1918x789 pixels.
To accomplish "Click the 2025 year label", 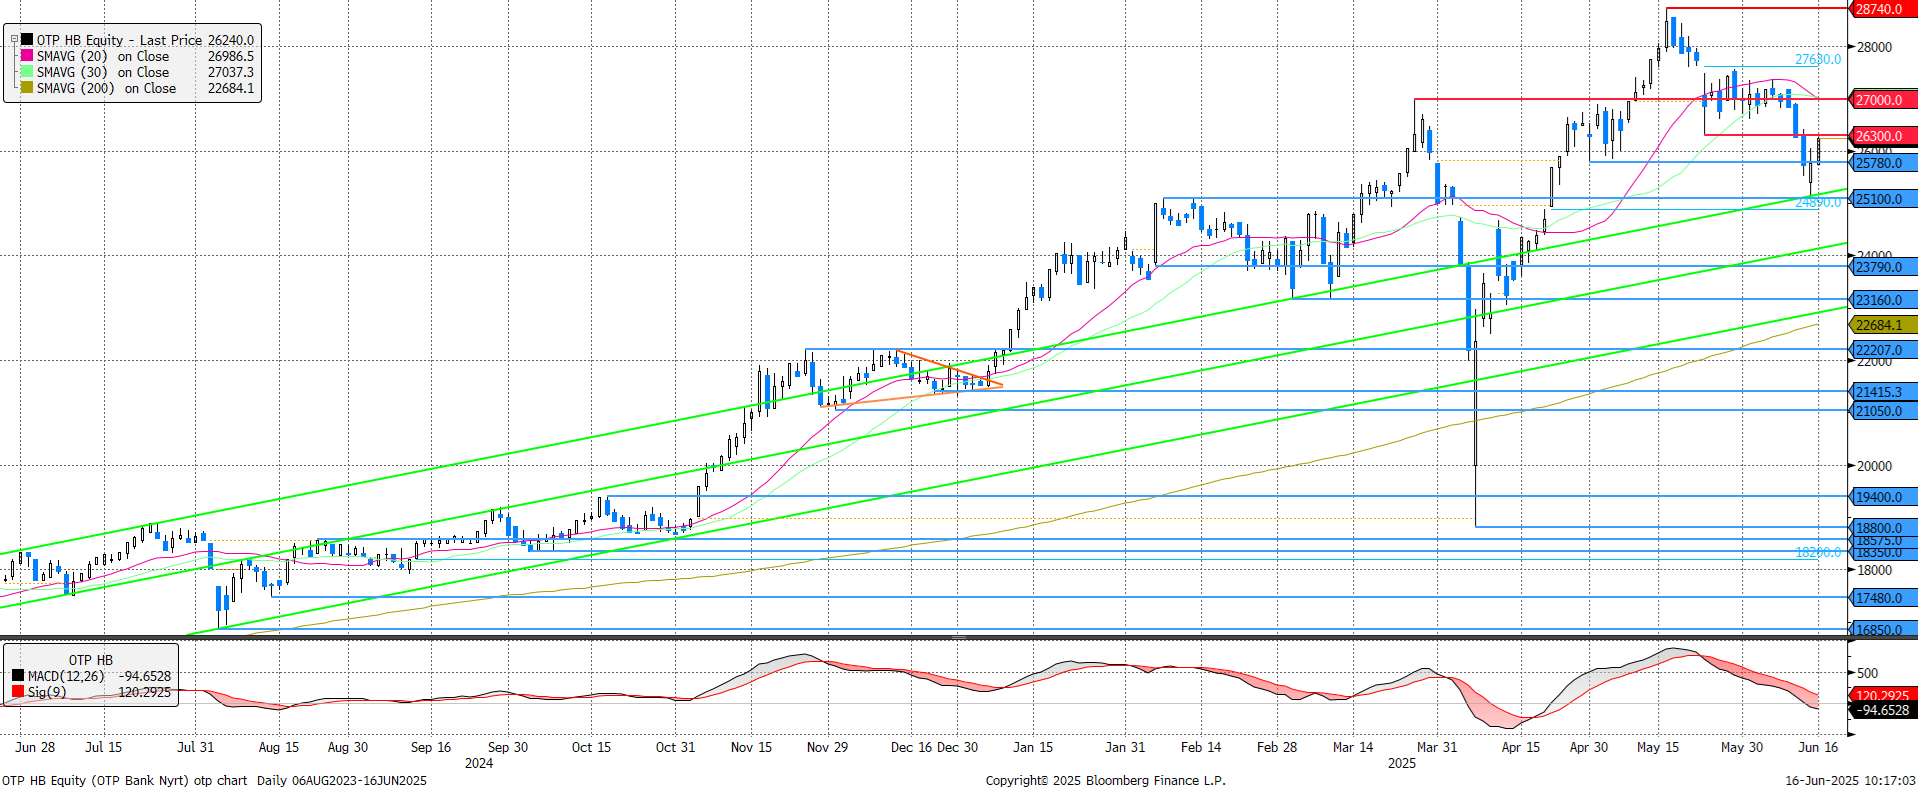I will 1402,763.
